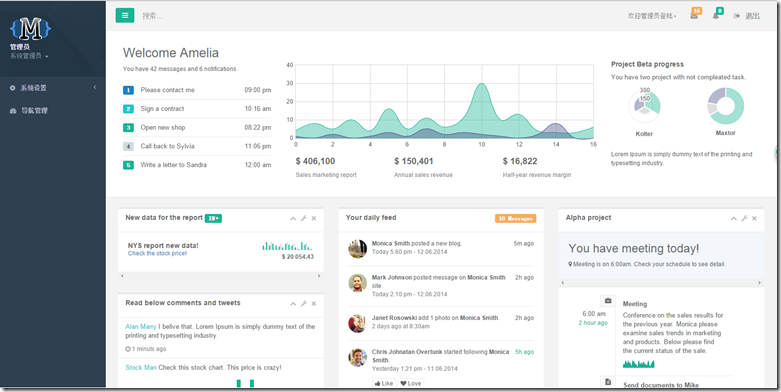
Task: Toggle the green hamburger menu button
Action: (x=125, y=15)
